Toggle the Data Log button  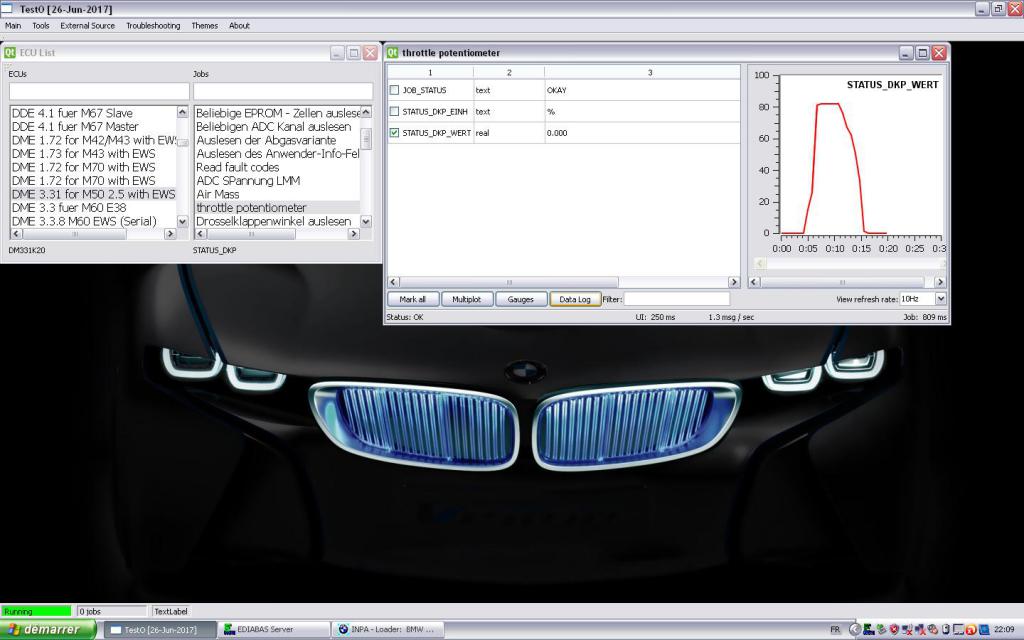click(575, 299)
